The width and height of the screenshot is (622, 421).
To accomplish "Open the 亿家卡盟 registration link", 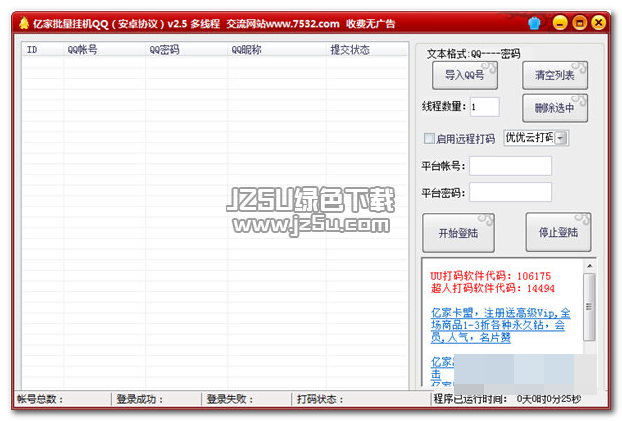I will click(x=500, y=325).
